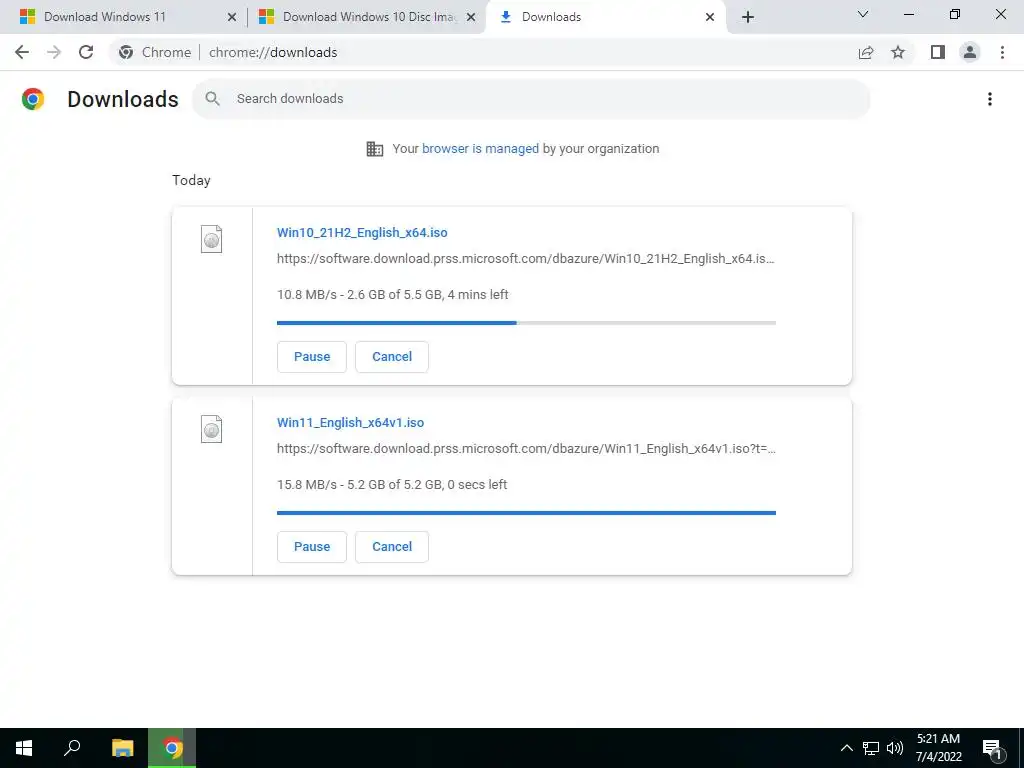Open the tab search chevron
This screenshot has height=768, width=1024.
[x=863, y=14]
